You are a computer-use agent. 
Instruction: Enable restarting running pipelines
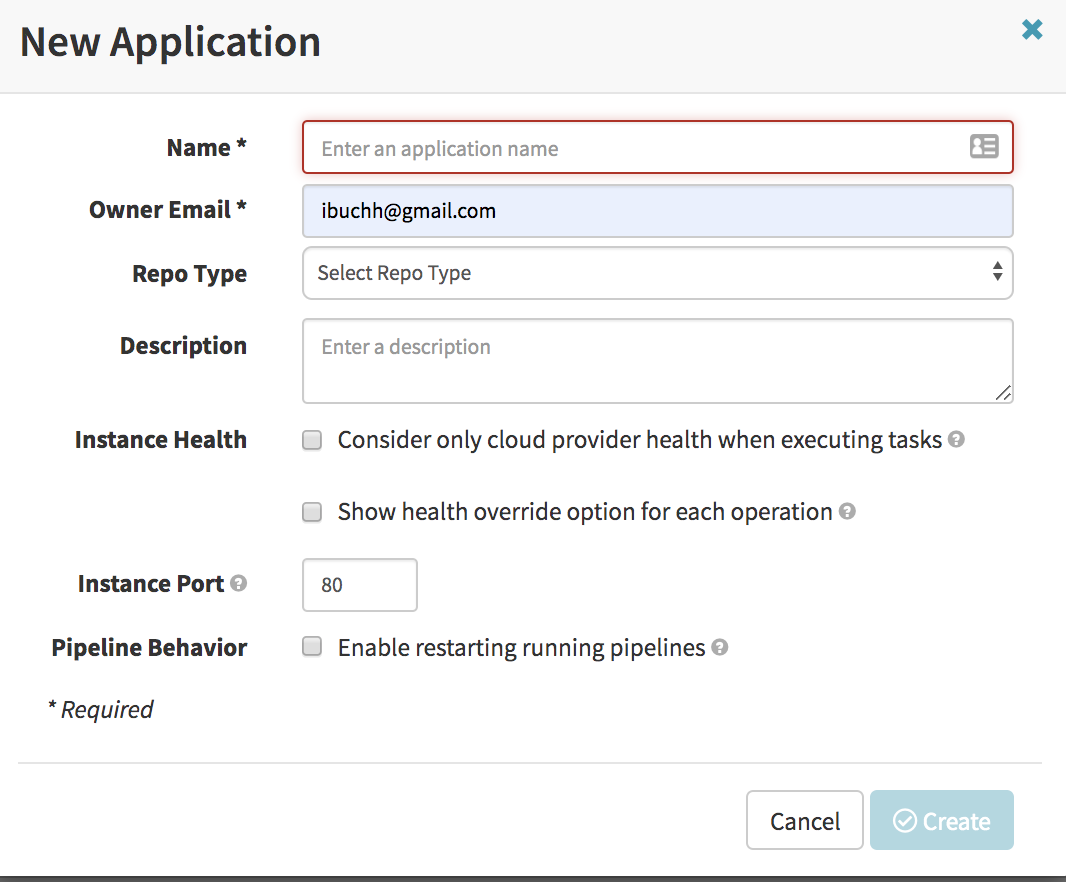[311, 647]
